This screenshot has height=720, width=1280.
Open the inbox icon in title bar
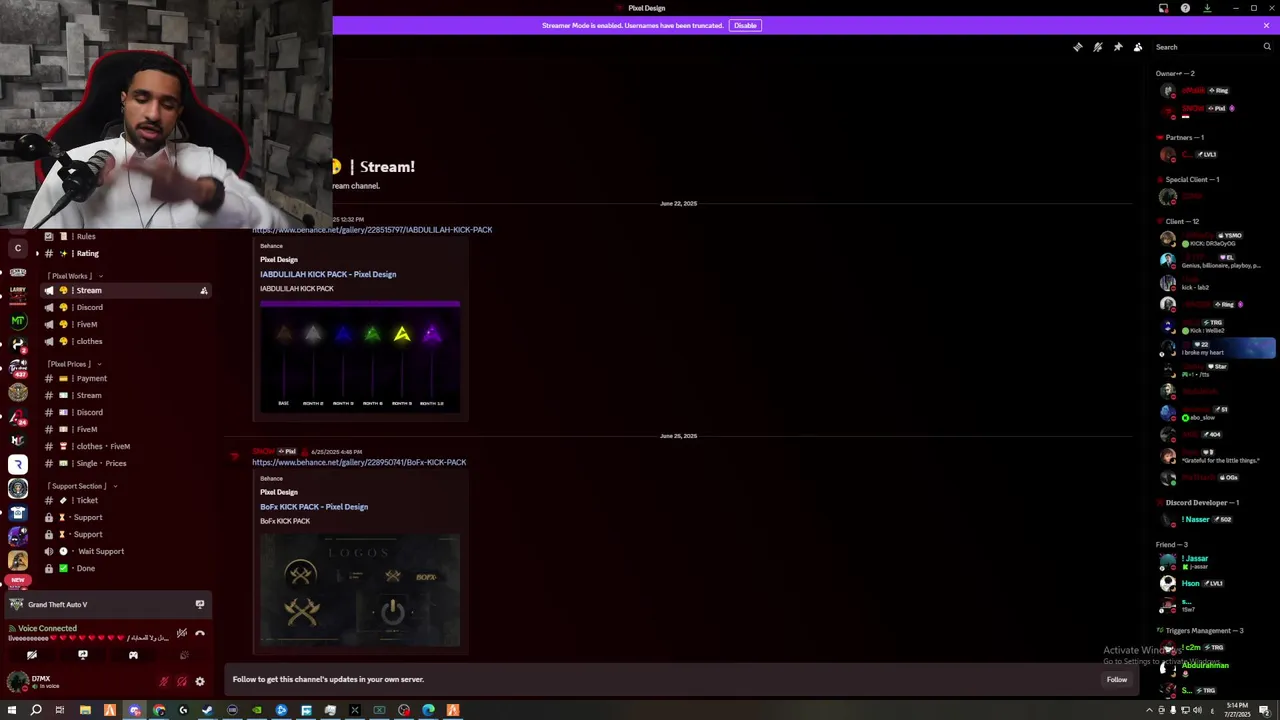coord(1163,8)
